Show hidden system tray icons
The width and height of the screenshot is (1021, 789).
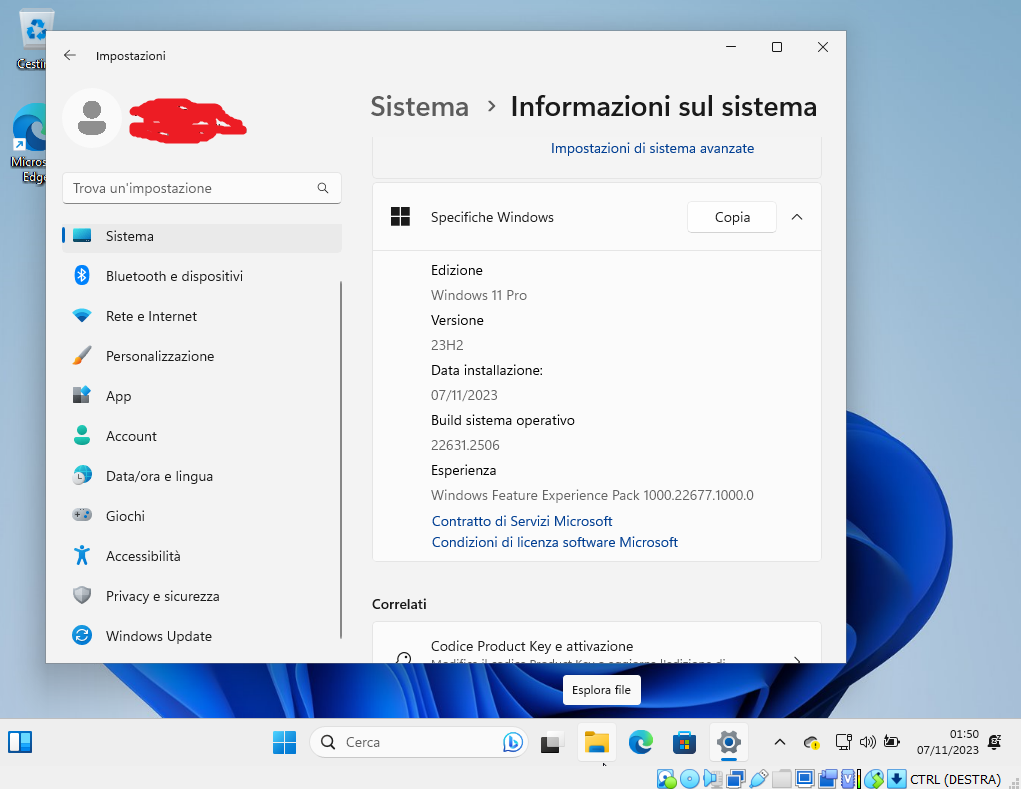779,742
